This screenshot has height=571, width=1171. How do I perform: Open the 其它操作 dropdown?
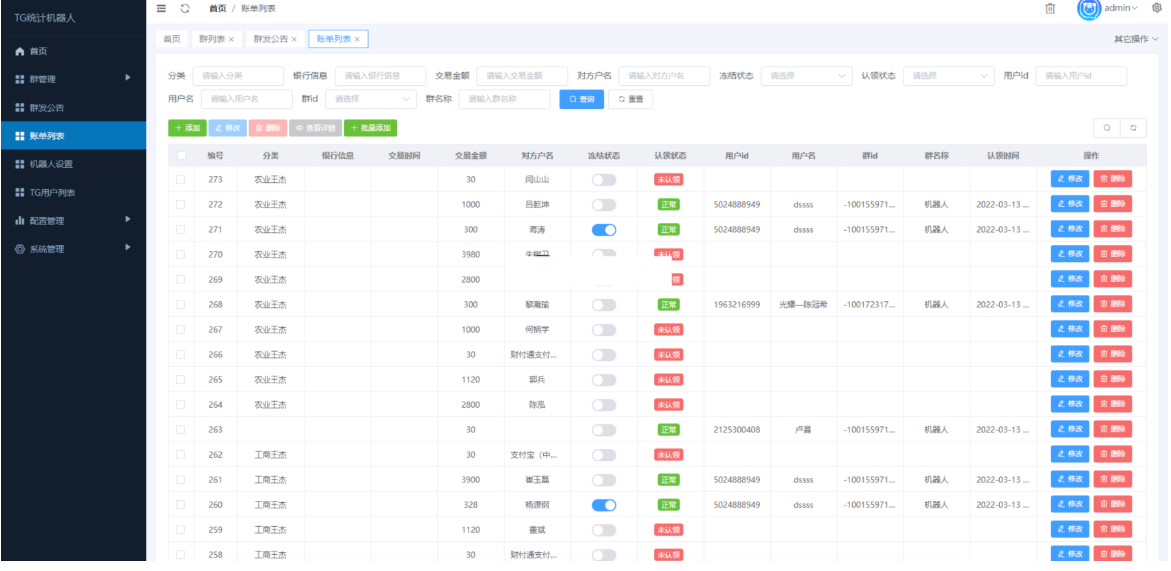pos(1136,39)
